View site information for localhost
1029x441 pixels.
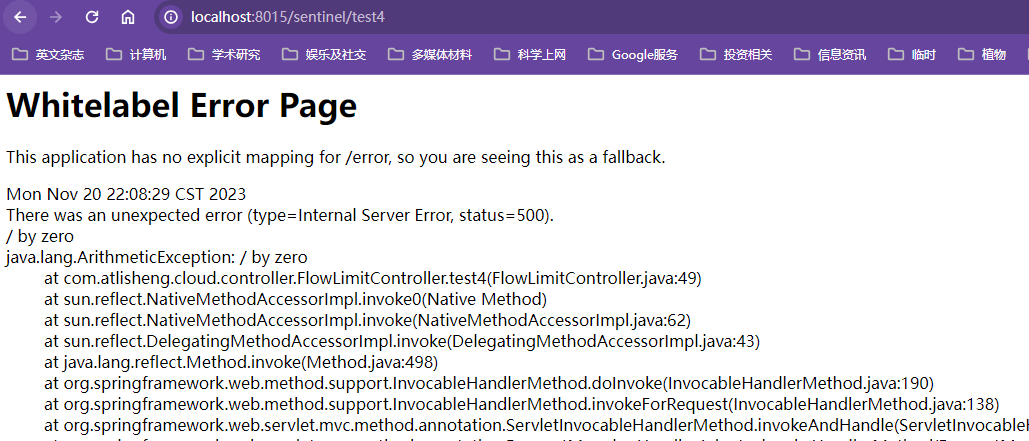pos(171,17)
